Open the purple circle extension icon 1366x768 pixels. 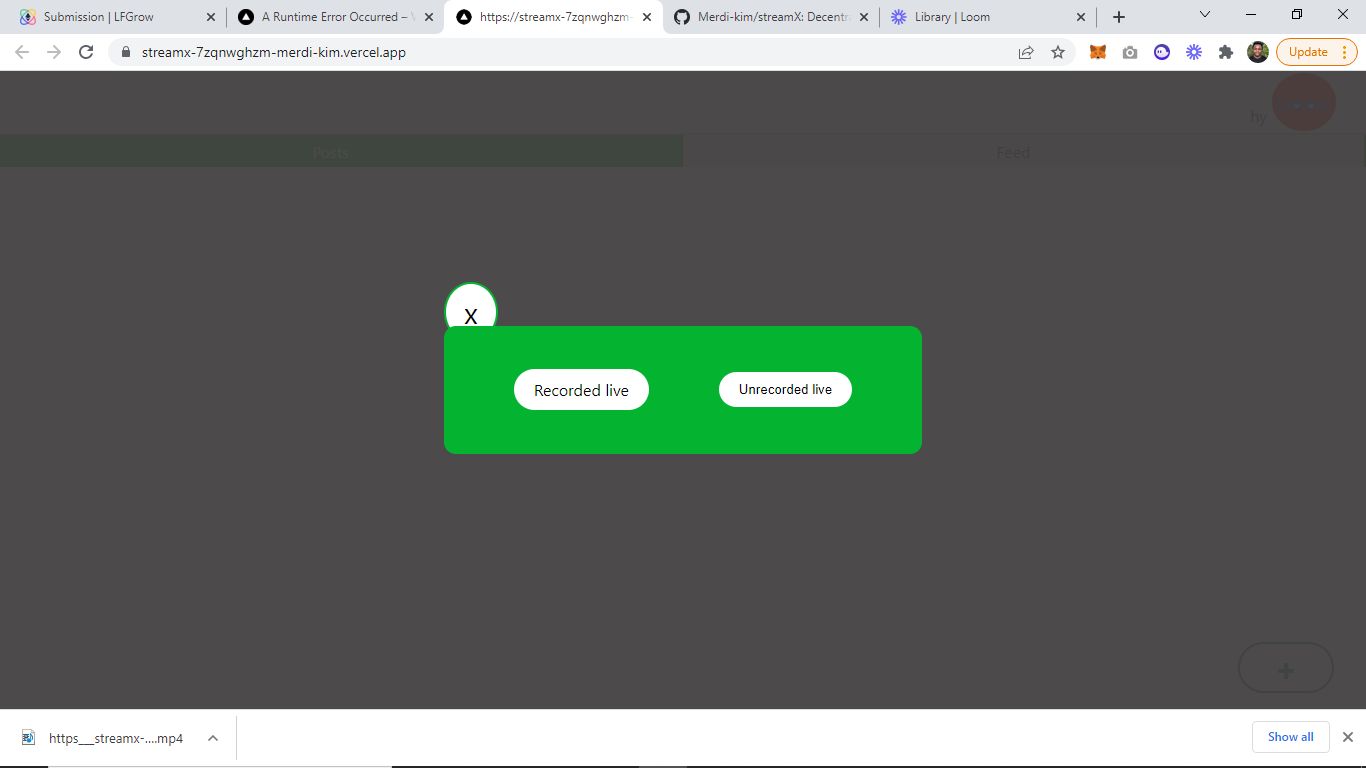[x=1162, y=52]
